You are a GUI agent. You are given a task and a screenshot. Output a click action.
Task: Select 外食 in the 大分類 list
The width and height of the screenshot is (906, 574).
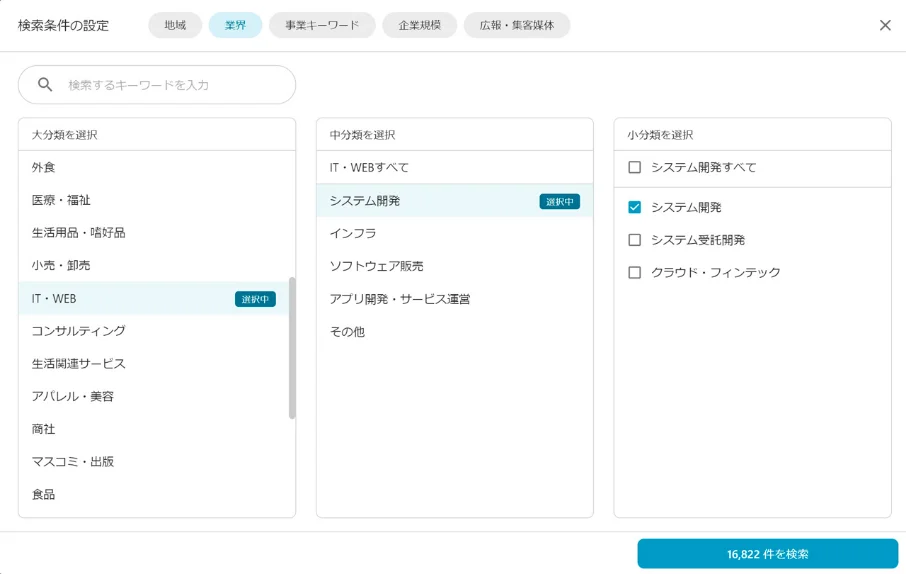(x=154, y=168)
